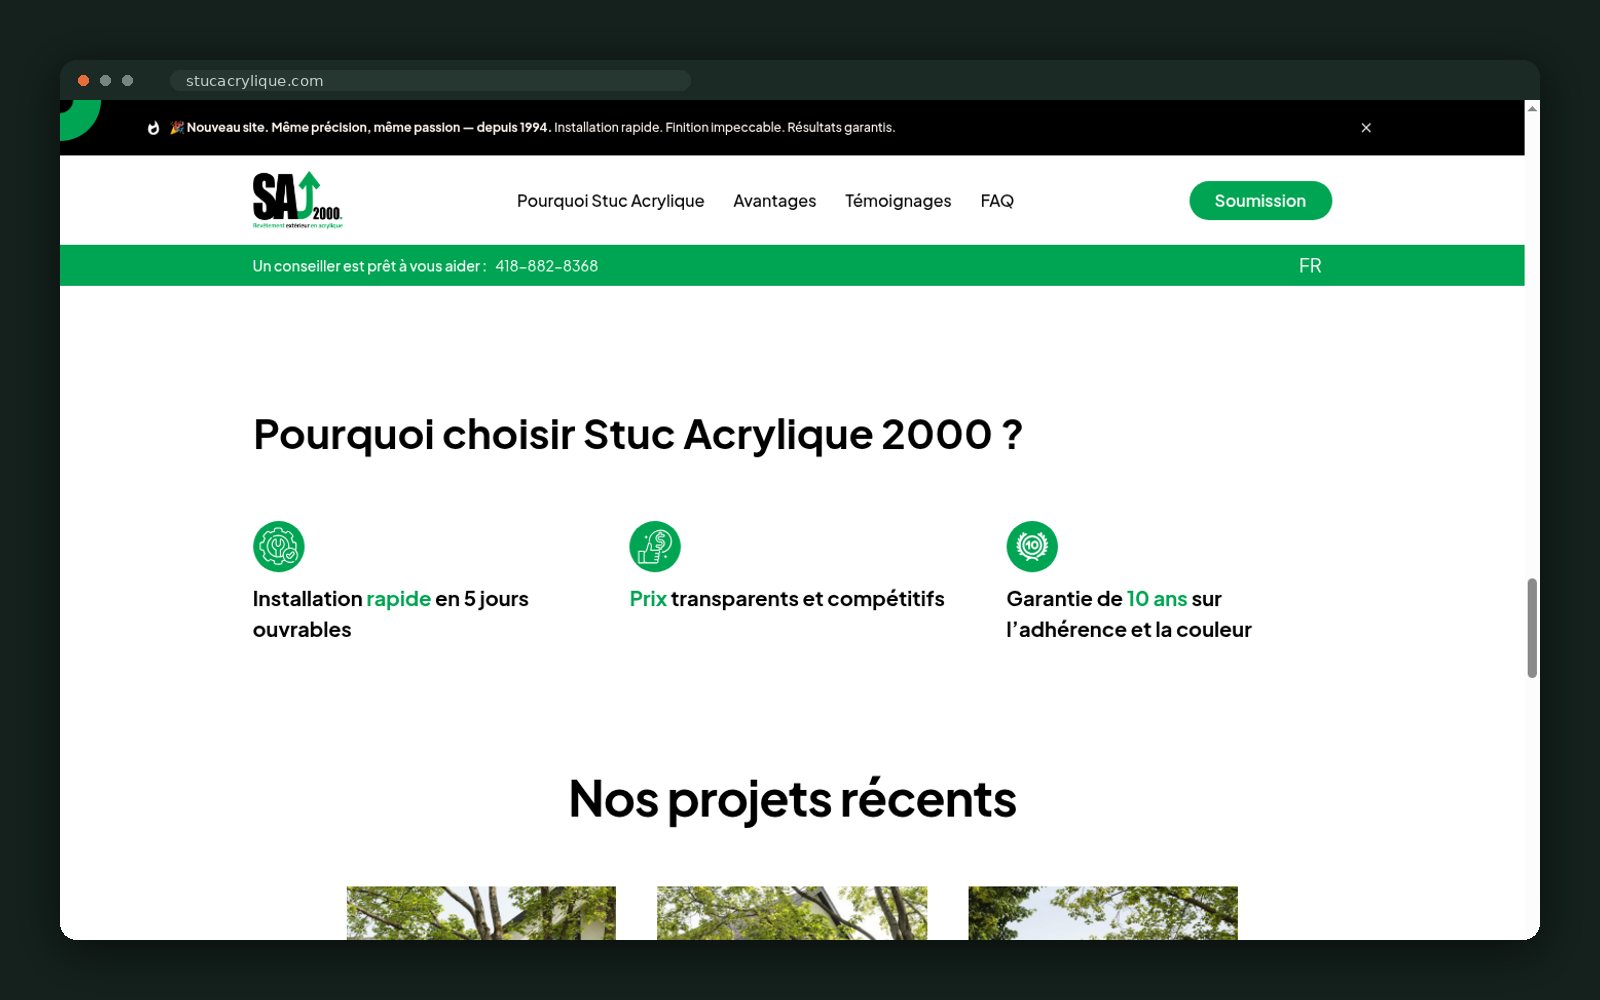The width and height of the screenshot is (1600, 1000).
Task: Open first recent project thumbnail
Action: pos(481,913)
